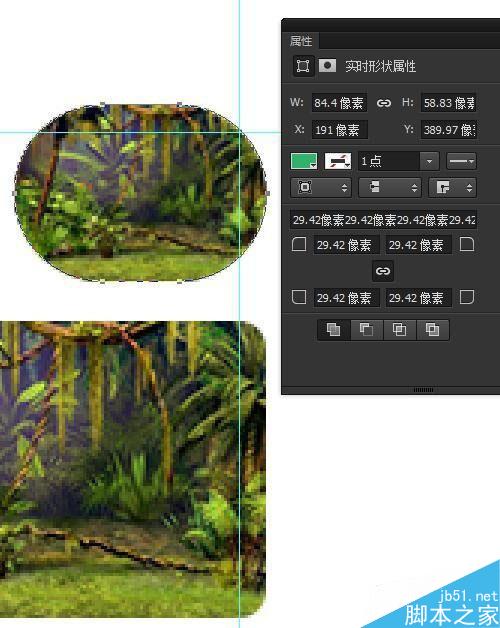Viewport: 500px width, 628px height.
Task: Open the stroke line join dropdown
Action: coord(452,187)
